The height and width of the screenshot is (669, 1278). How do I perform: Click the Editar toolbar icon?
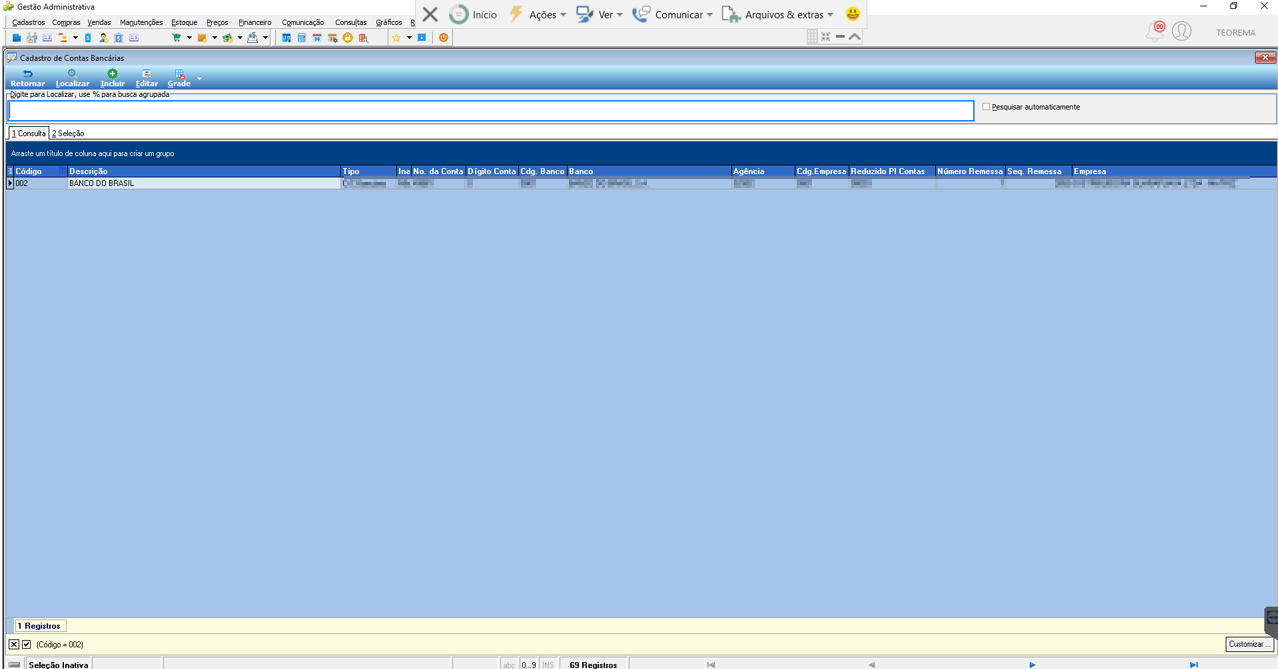[146, 74]
